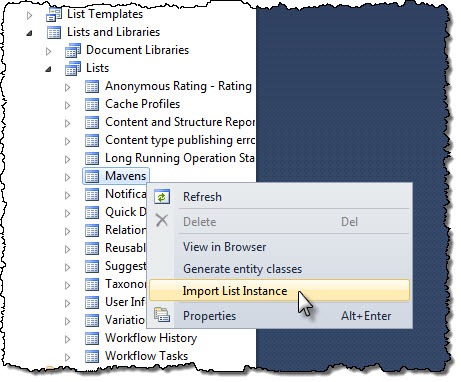Click the Document Libraries folder icon
461x382 pixels.
[x=73, y=50]
